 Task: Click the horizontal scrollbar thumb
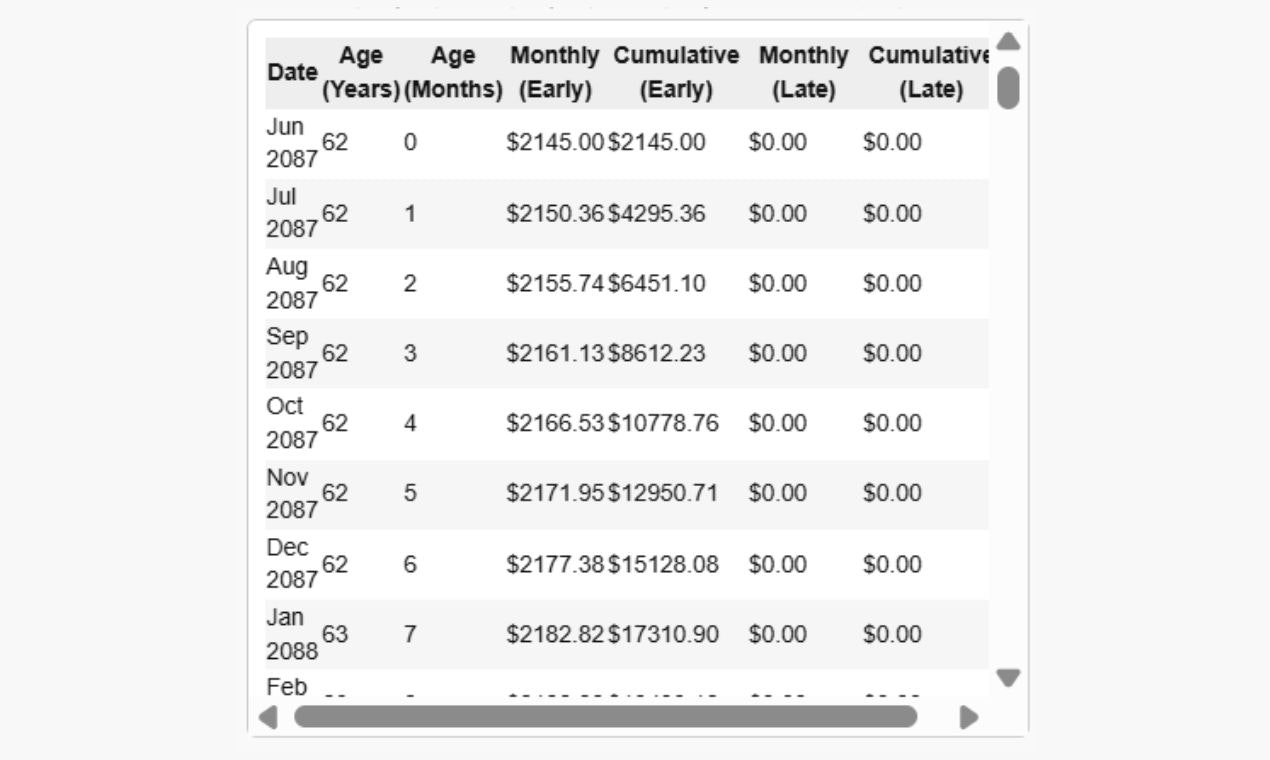[605, 717]
